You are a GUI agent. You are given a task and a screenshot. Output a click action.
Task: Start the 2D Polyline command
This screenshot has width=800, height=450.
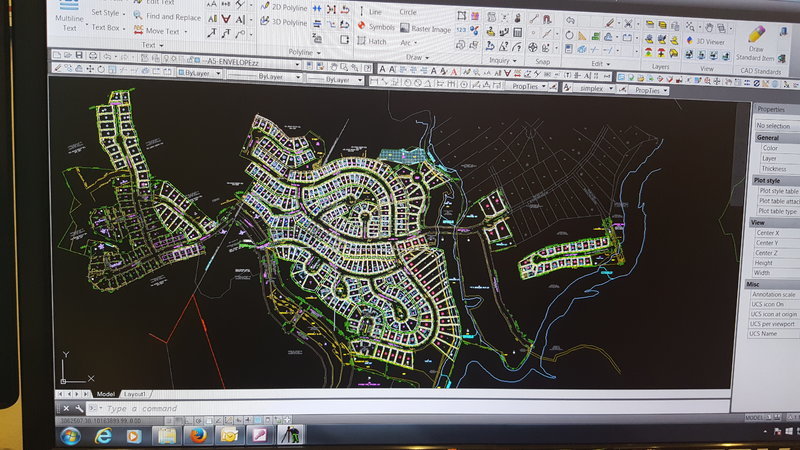284,7
